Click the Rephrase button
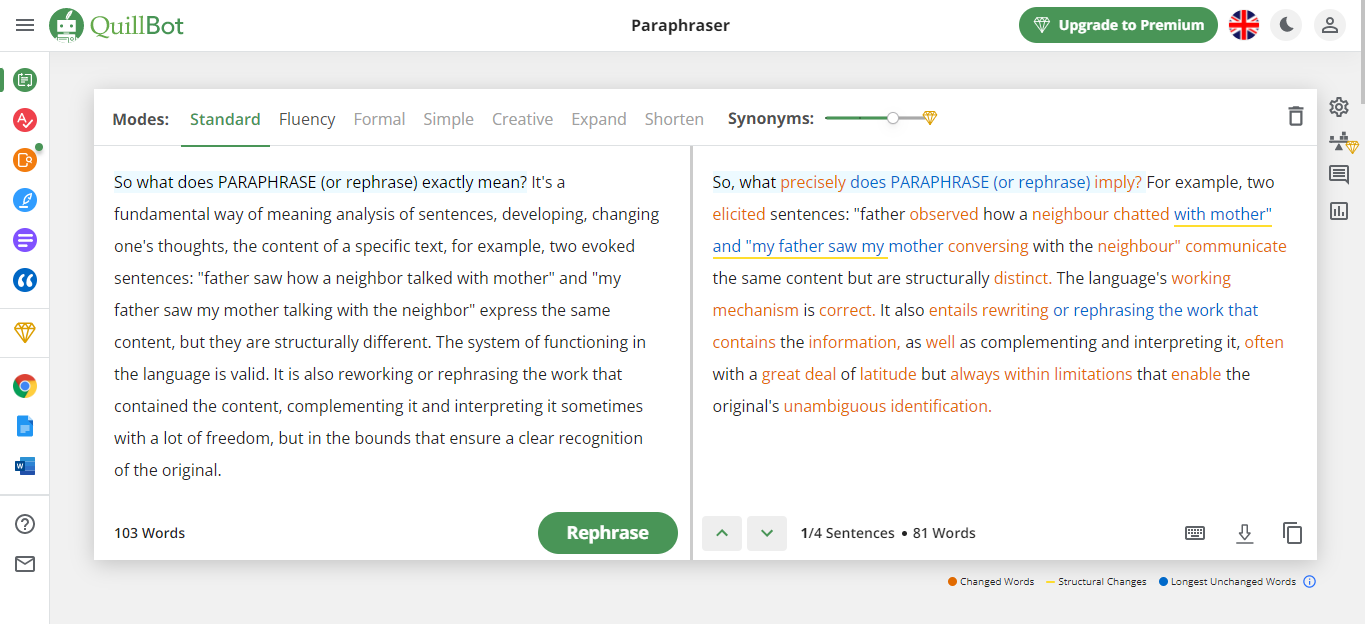 tap(608, 533)
